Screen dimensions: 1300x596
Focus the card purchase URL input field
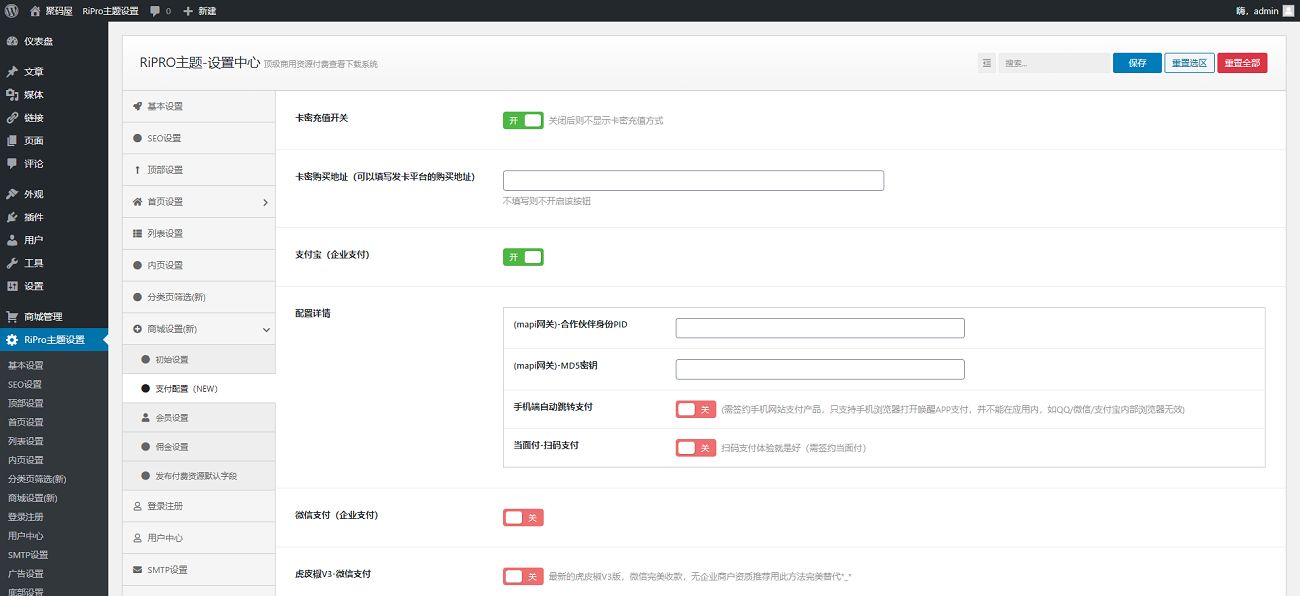693,181
